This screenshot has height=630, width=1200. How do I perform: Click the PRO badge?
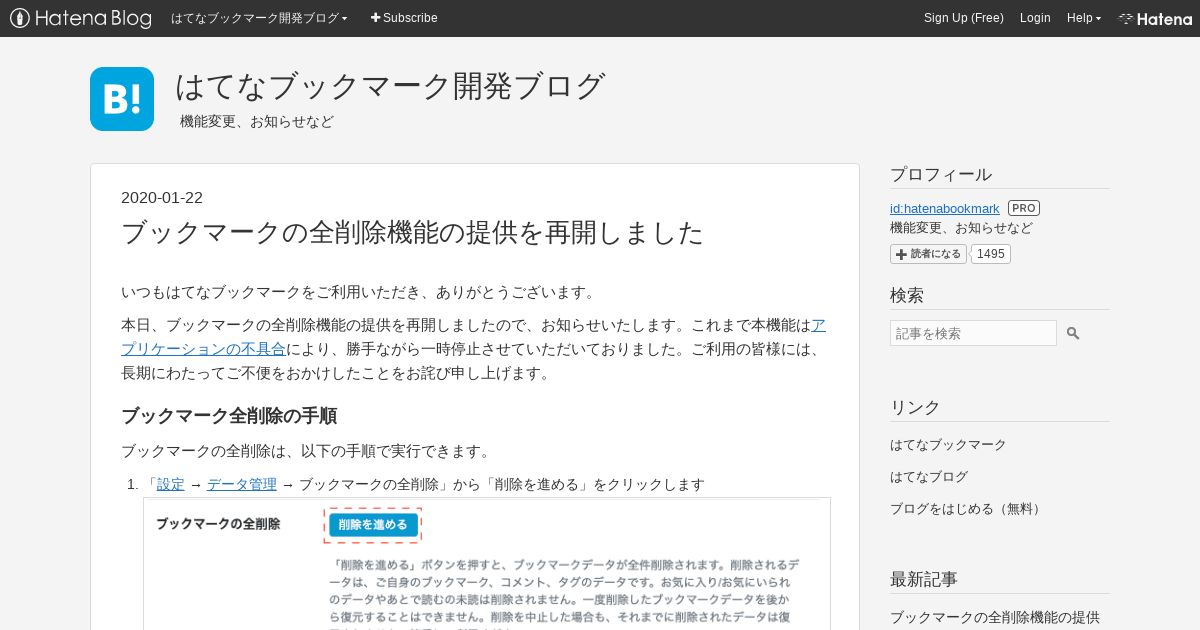point(1024,208)
